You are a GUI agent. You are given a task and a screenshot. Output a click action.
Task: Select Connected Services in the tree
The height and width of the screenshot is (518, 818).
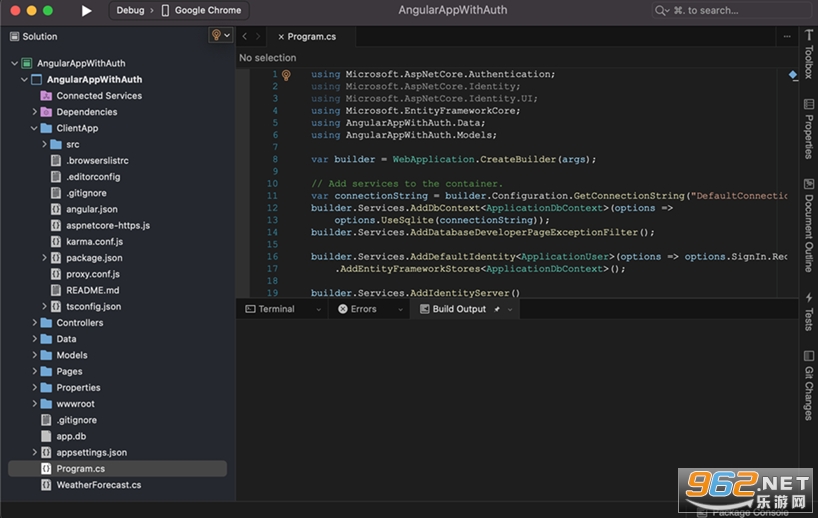tap(99, 95)
